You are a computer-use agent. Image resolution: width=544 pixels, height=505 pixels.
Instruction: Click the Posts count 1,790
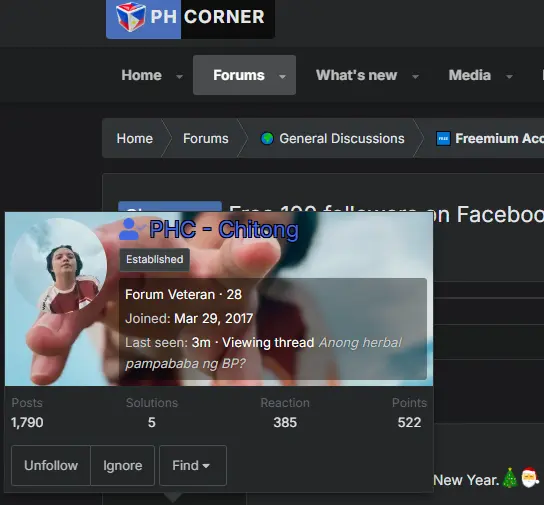pos(27,422)
